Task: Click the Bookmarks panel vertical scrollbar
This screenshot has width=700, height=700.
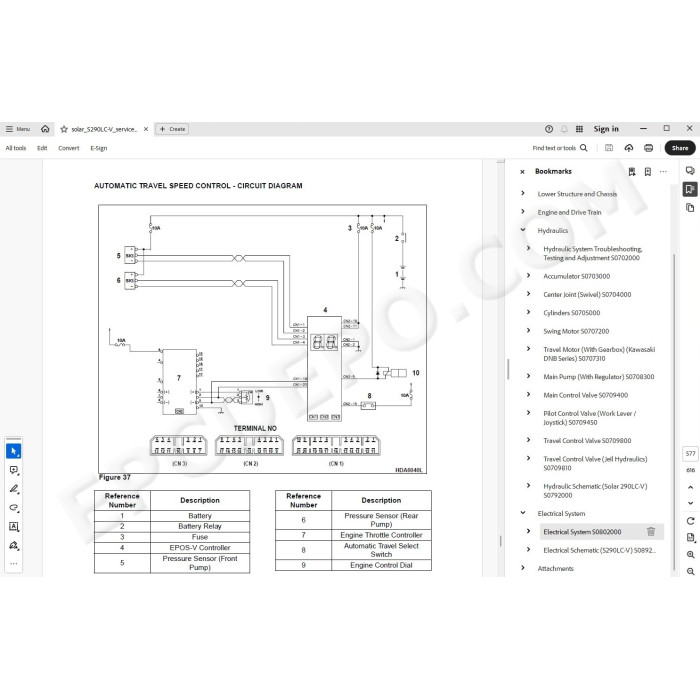Action: [x=674, y=411]
